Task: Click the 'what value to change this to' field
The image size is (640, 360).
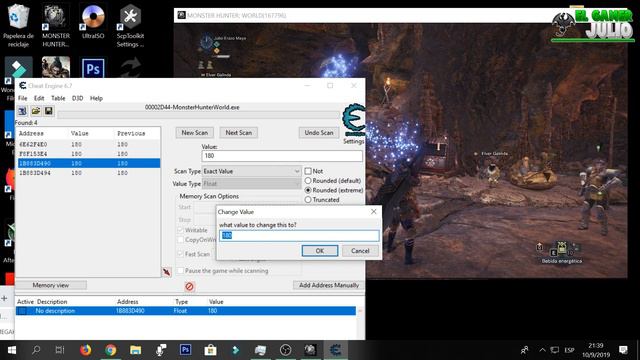Action: (x=299, y=236)
